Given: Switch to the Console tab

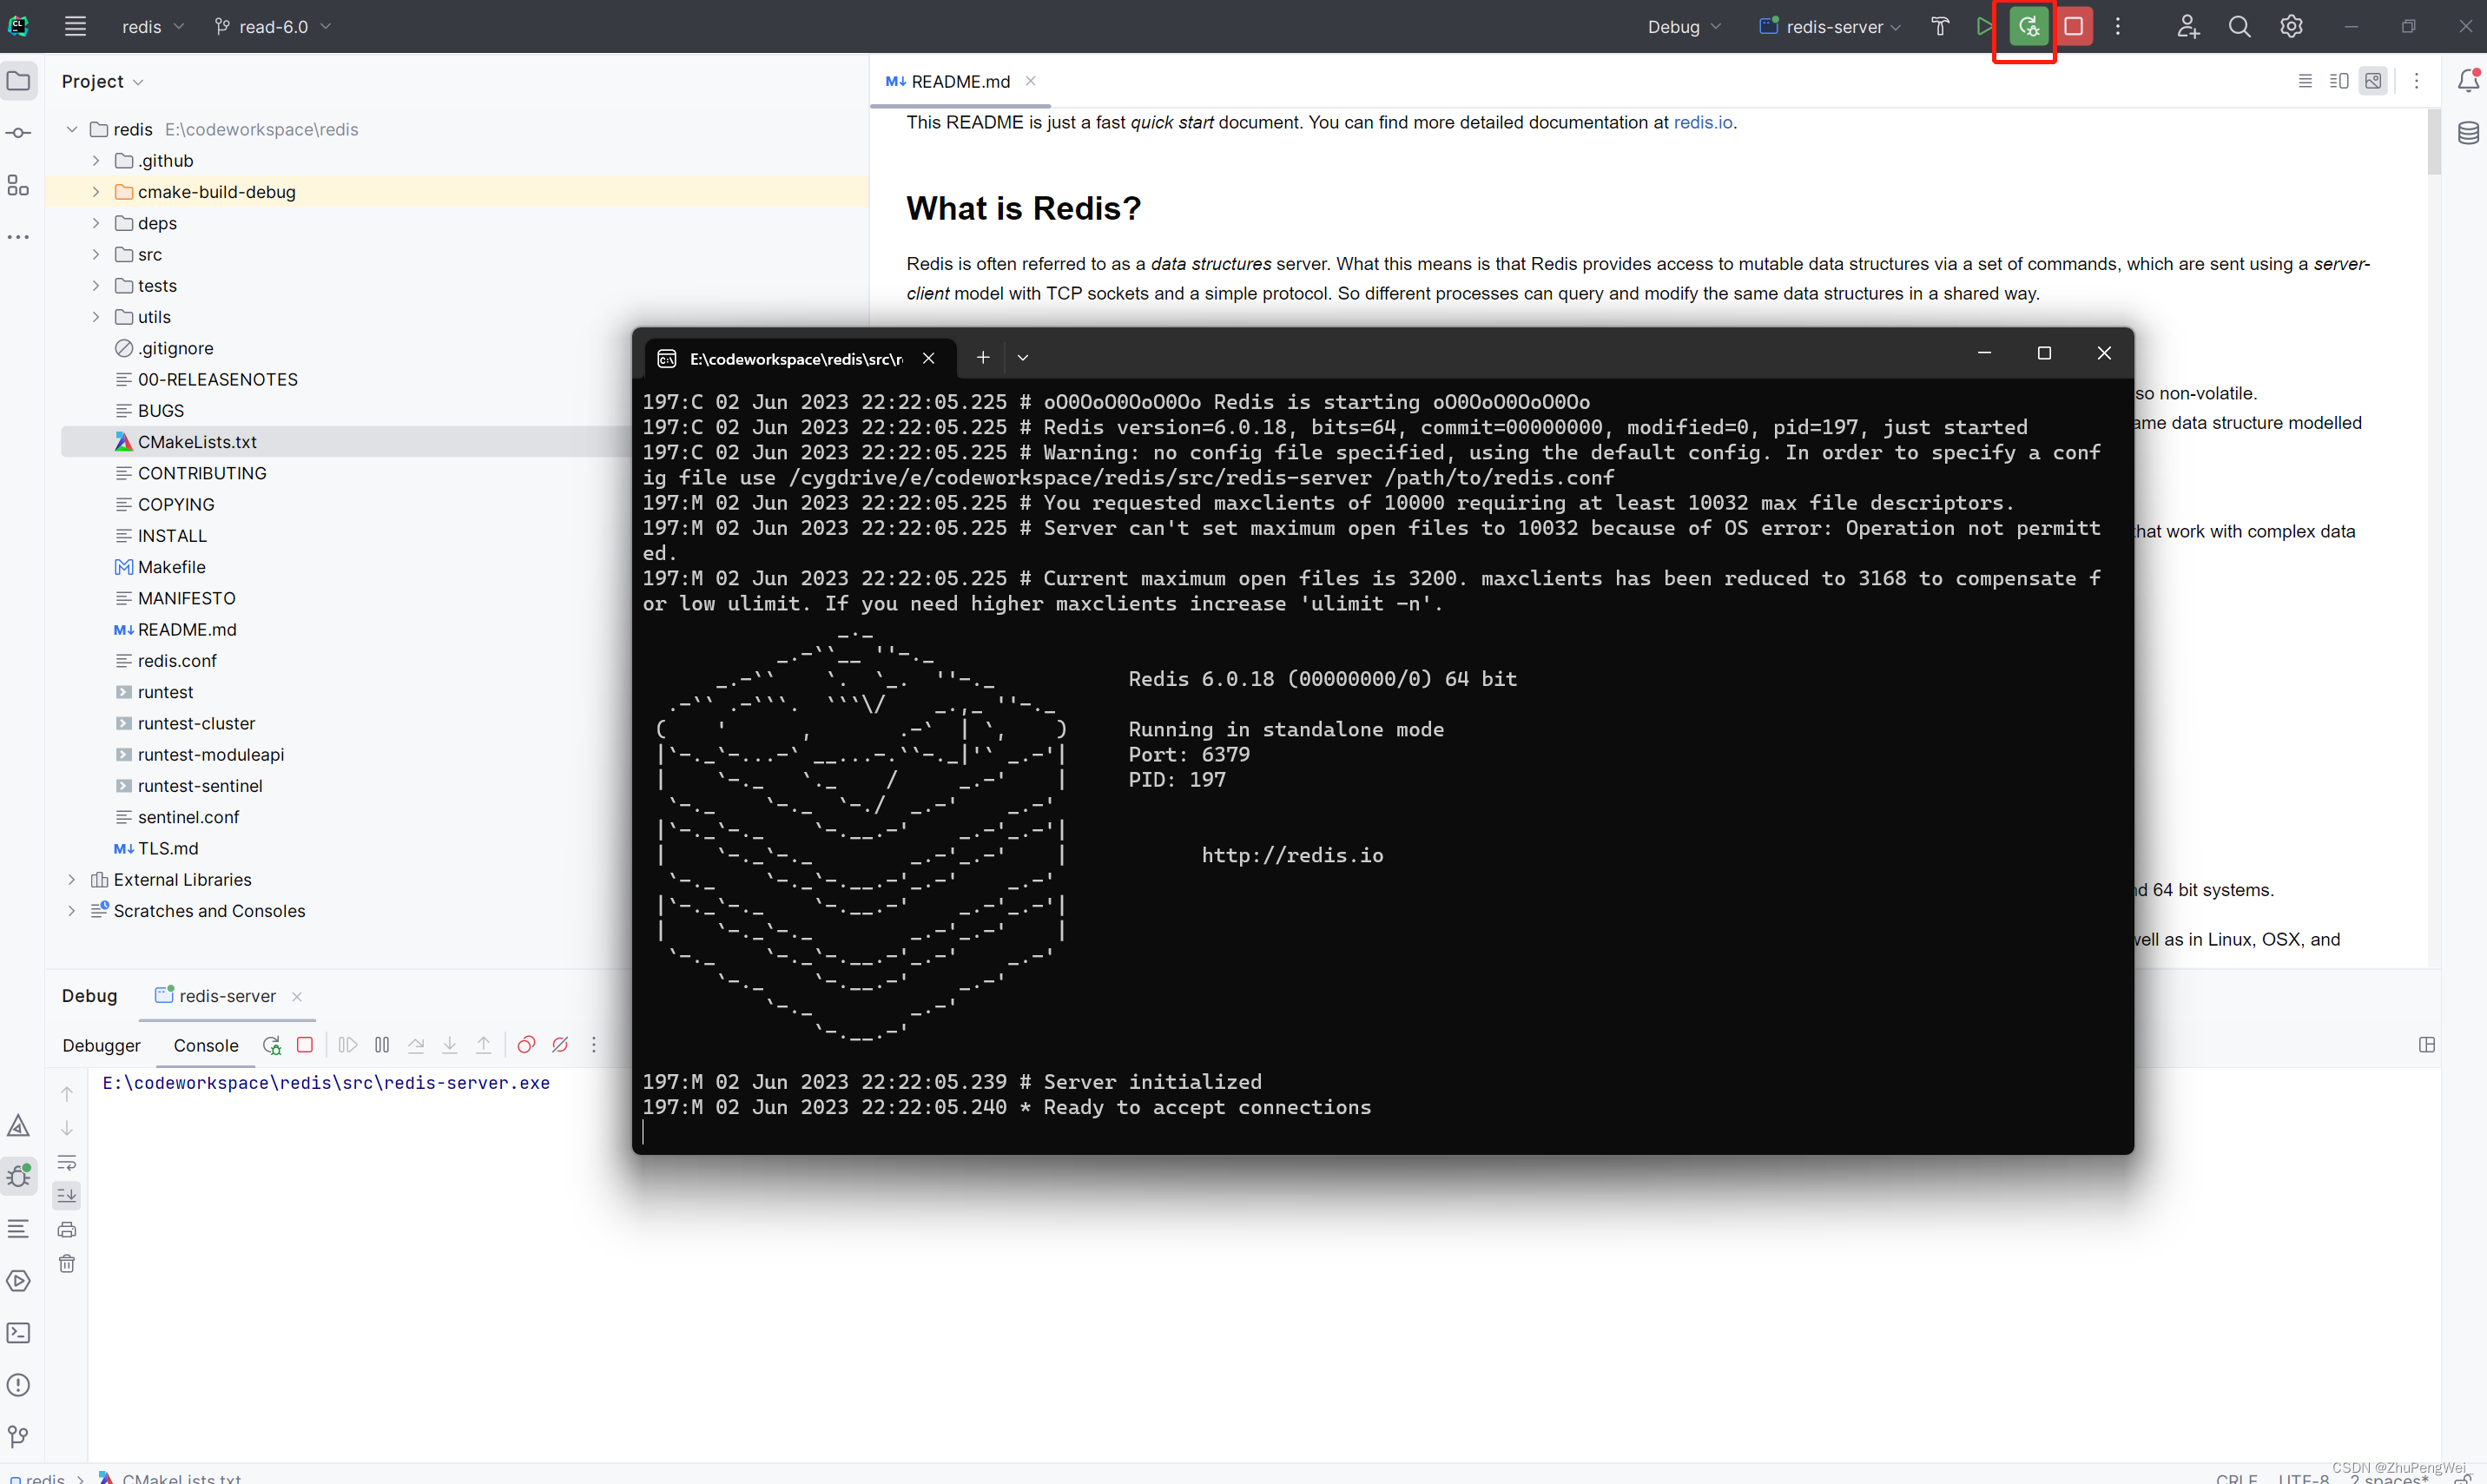Looking at the screenshot, I should 206,1045.
